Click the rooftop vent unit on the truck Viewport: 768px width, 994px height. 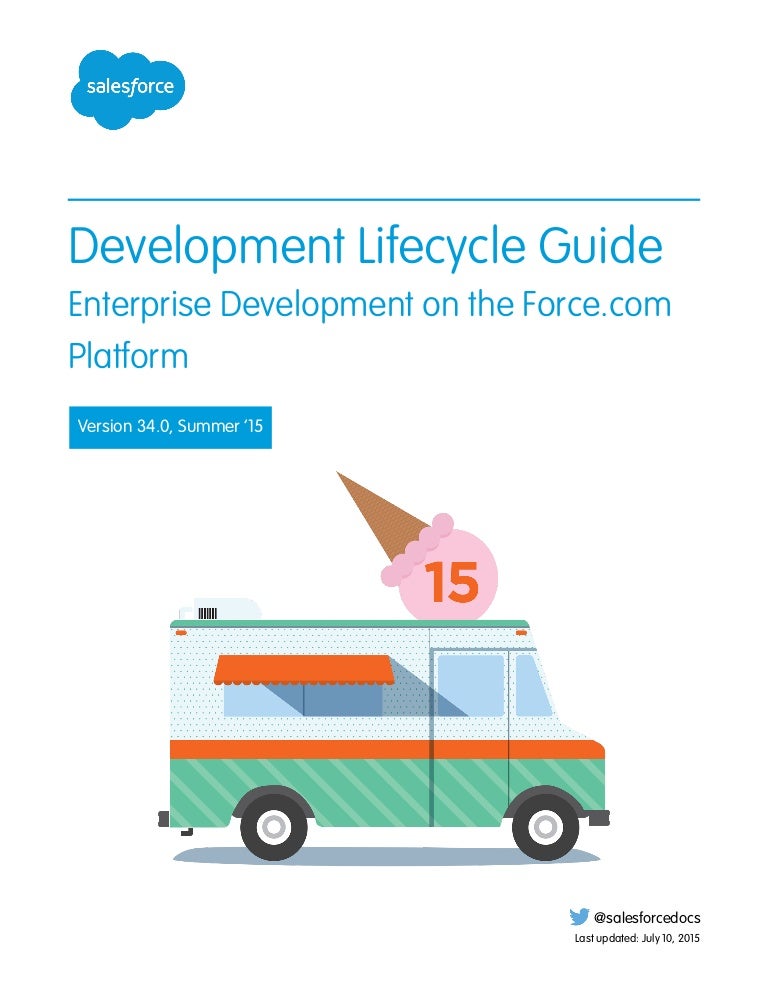tap(220, 609)
